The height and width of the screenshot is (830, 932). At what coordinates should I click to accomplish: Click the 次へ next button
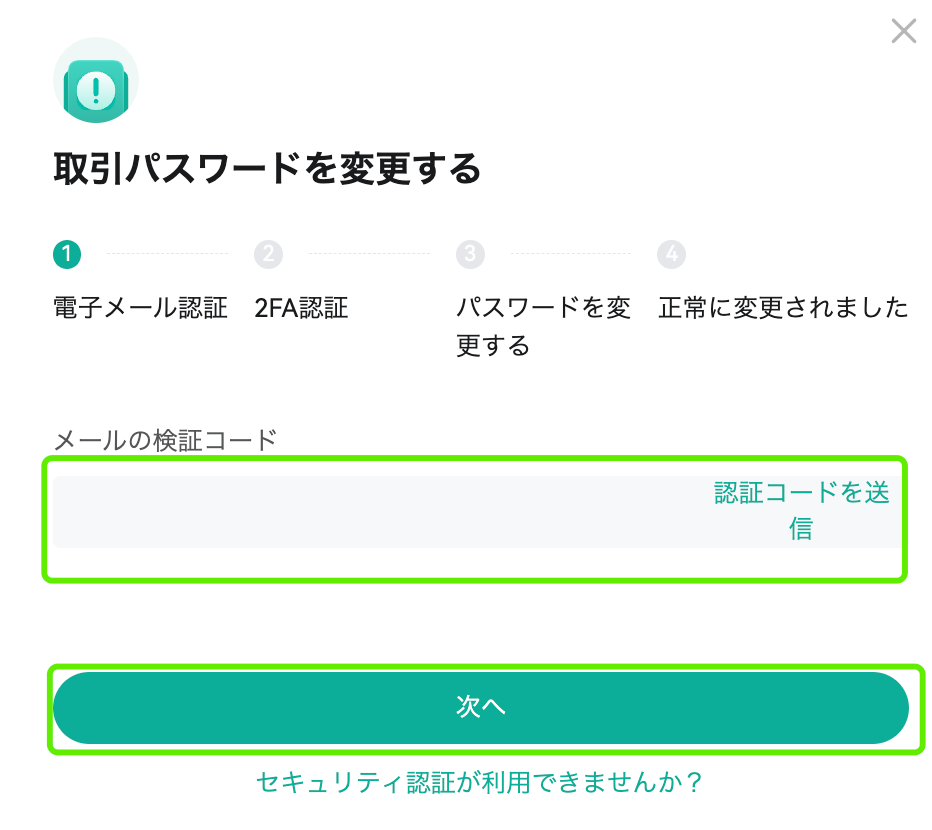pos(481,708)
